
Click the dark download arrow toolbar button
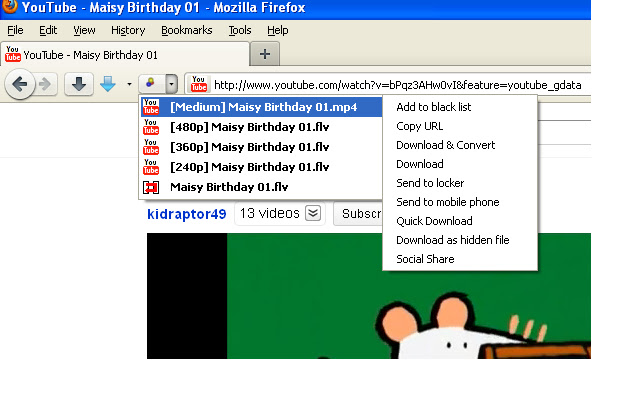79,84
